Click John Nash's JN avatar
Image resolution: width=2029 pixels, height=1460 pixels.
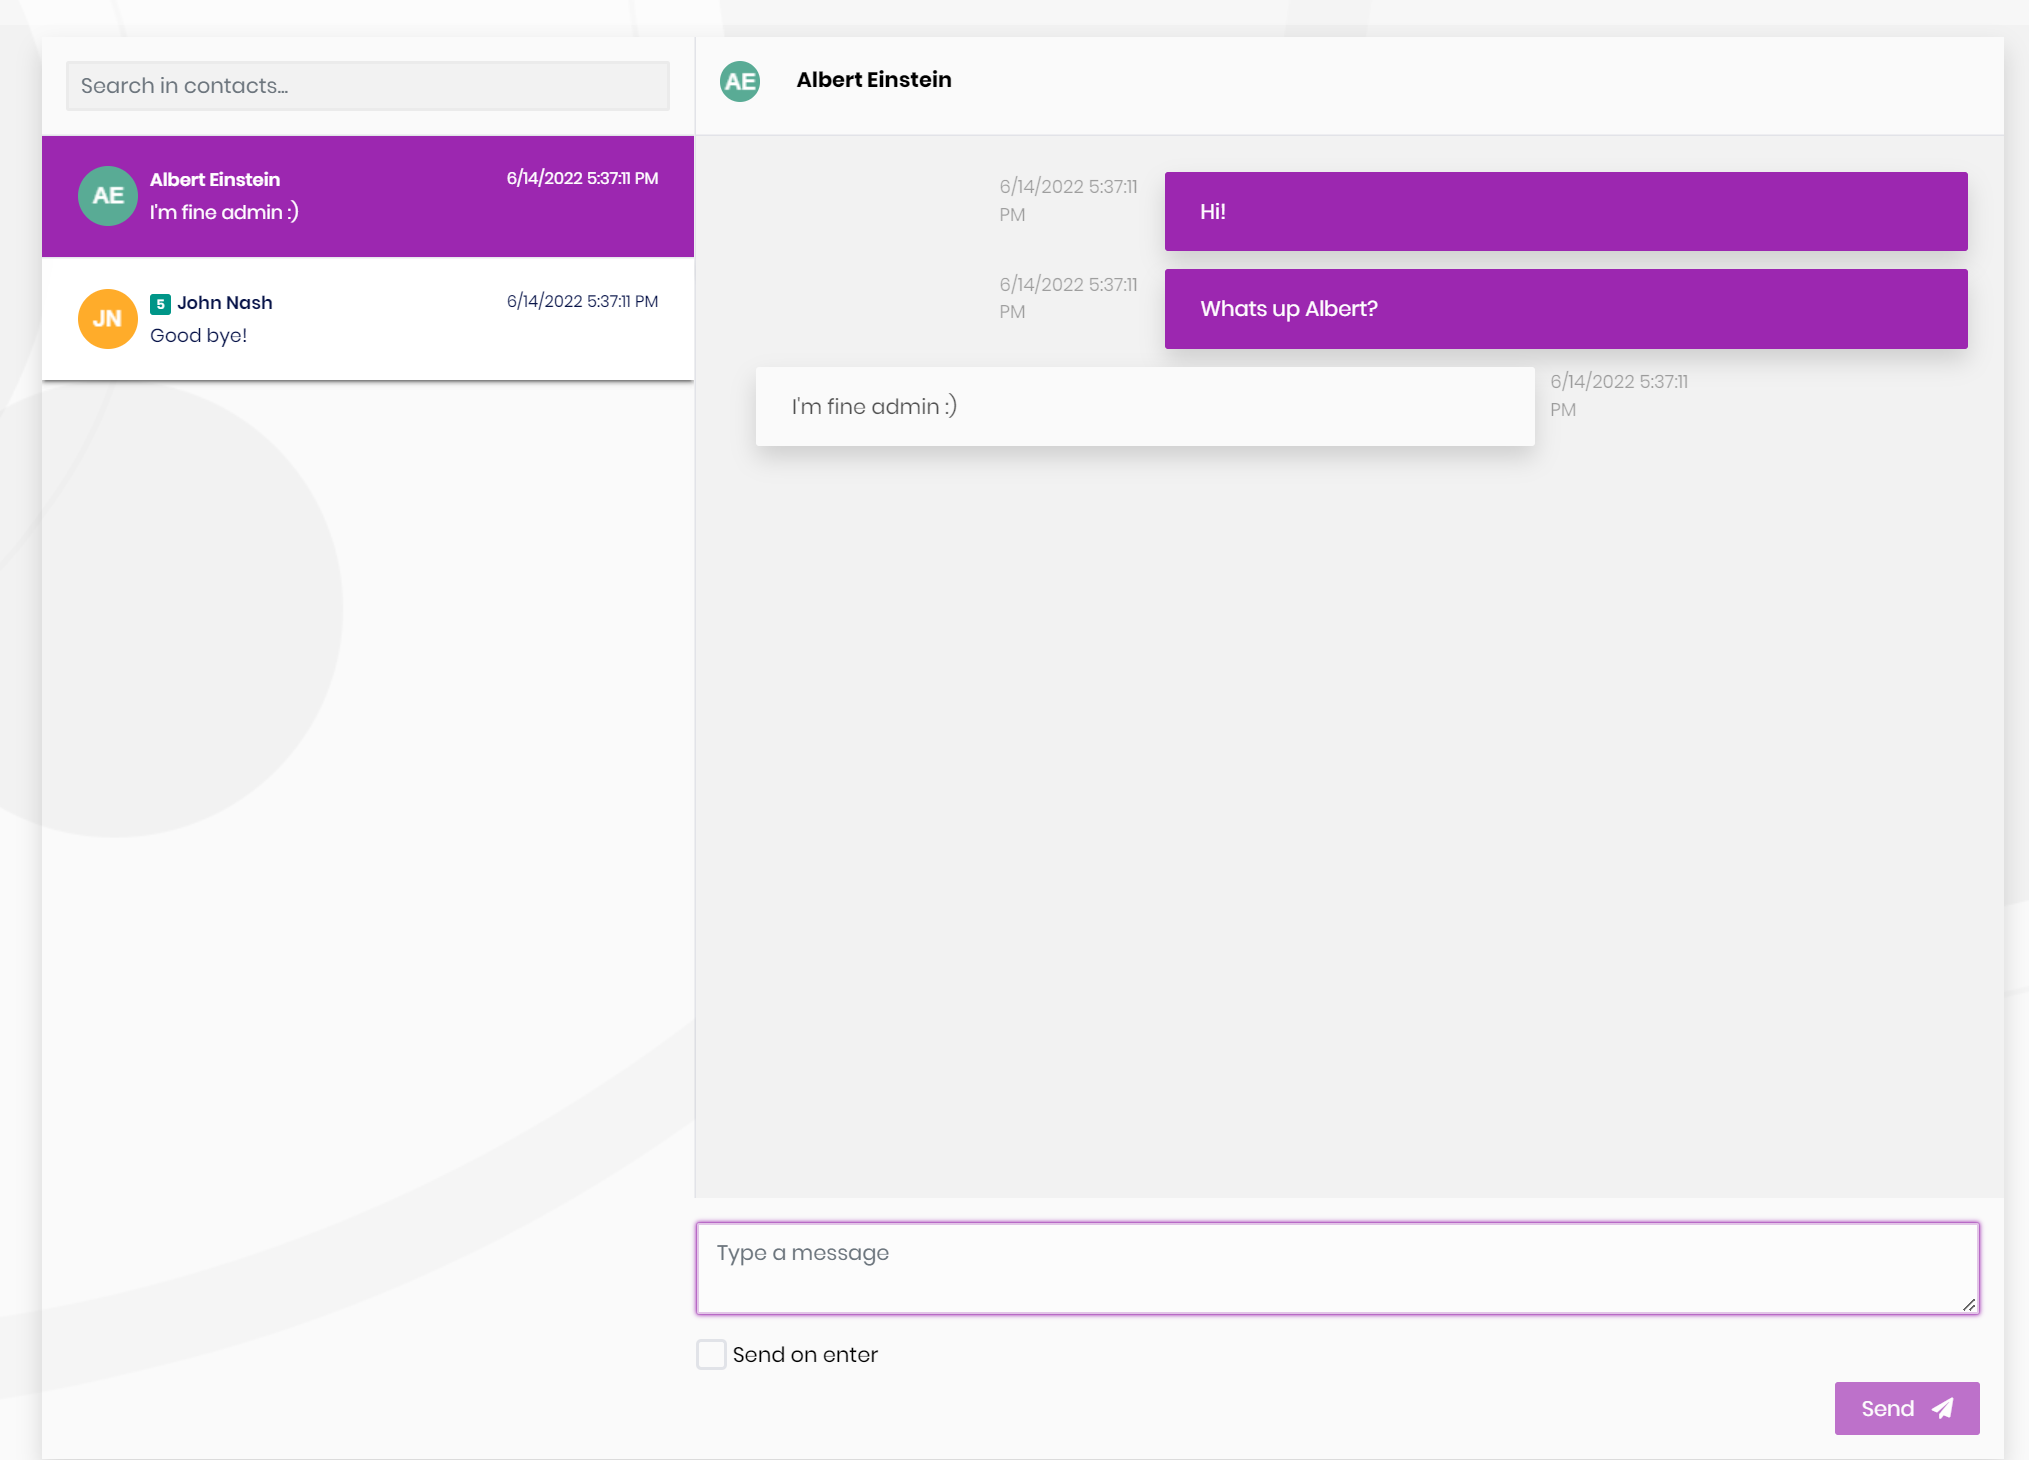pyautogui.click(x=108, y=319)
